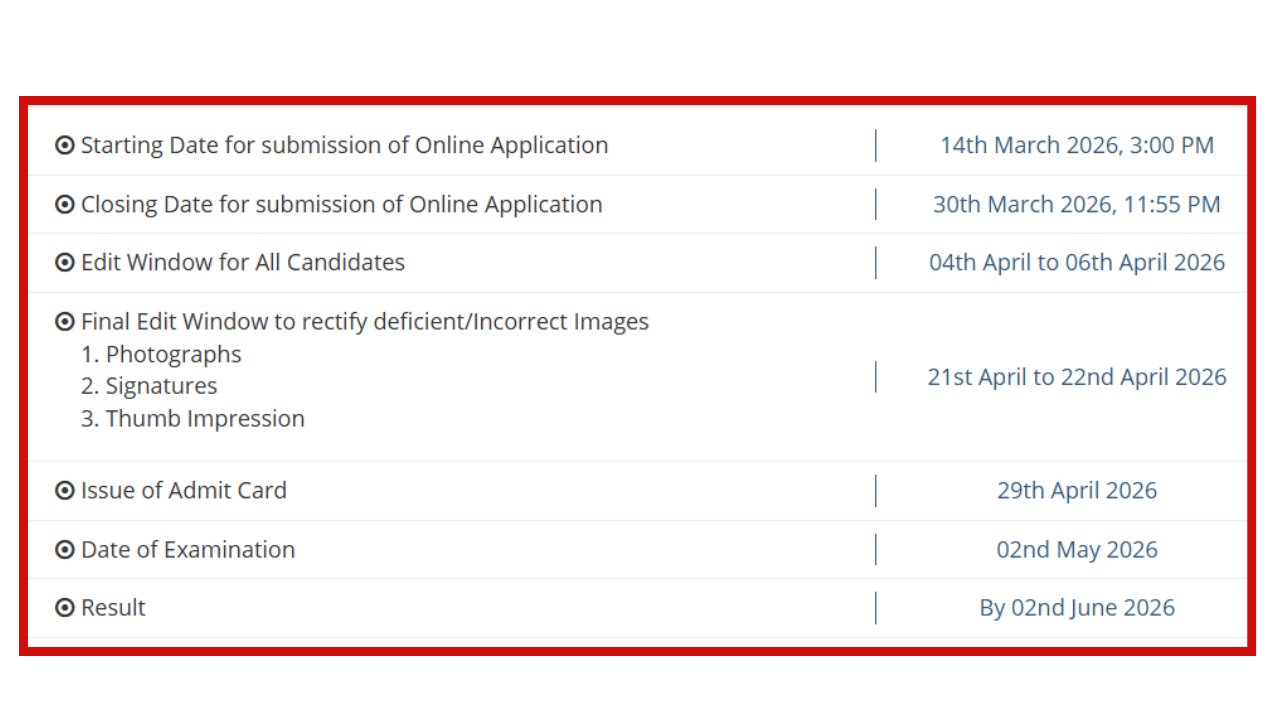Image resolution: width=1280 pixels, height=720 pixels.
Task: Click 'Starting Date for submission of Online Application' label
Action: (x=344, y=146)
